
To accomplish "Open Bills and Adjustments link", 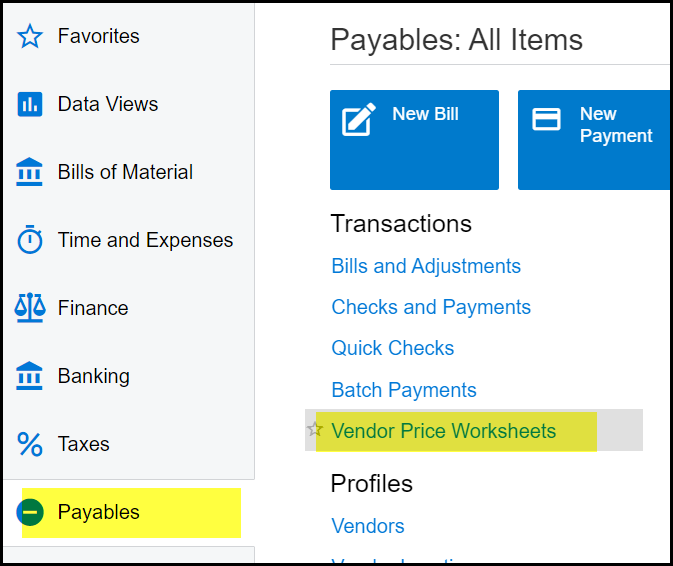I will pos(426,266).
